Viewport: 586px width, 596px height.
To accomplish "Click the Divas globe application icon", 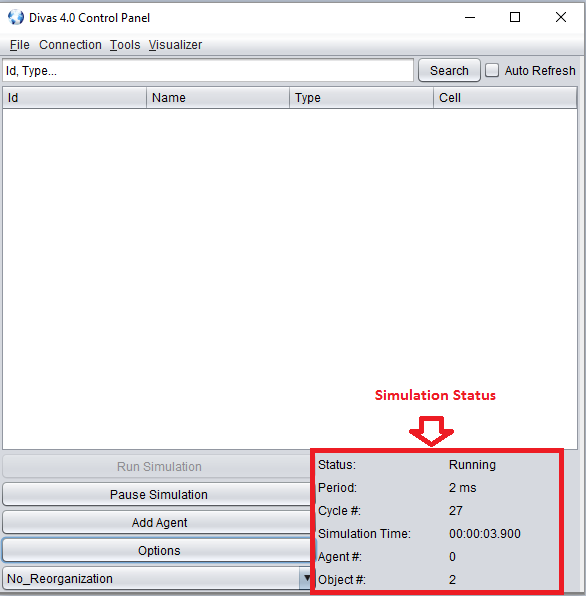I will point(16,17).
